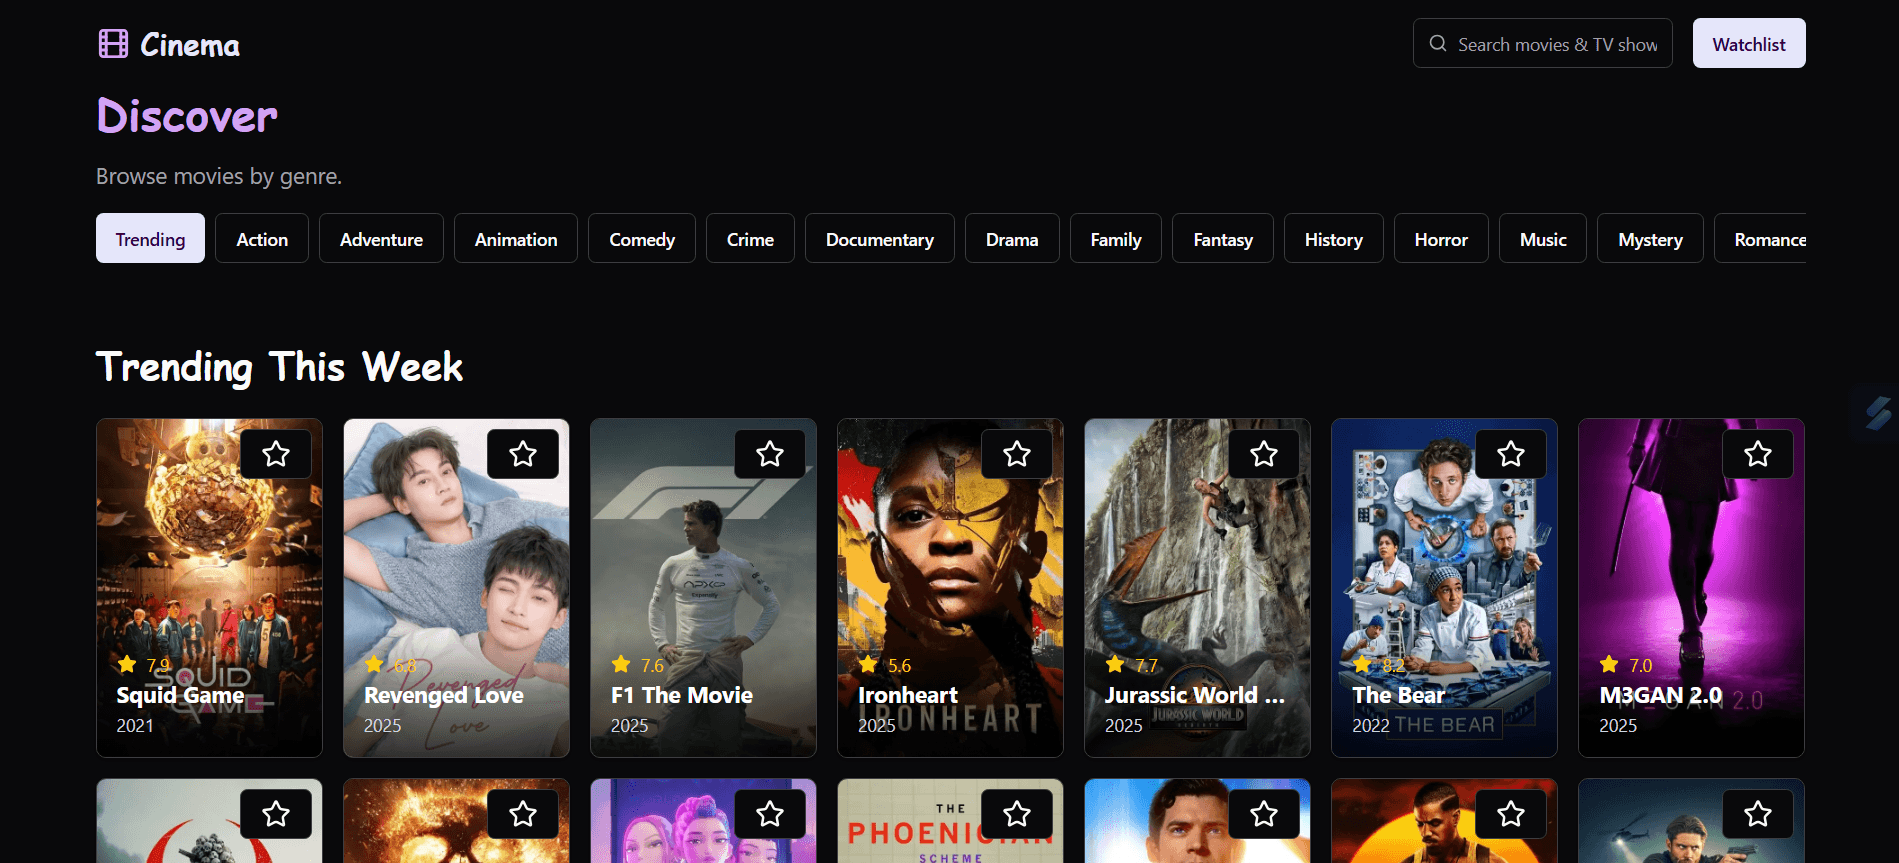Viewport: 1899px width, 863px height.
Task: Star the animated pink-haired girls poster
Action: pyautogui.click(x=770, y=814)
